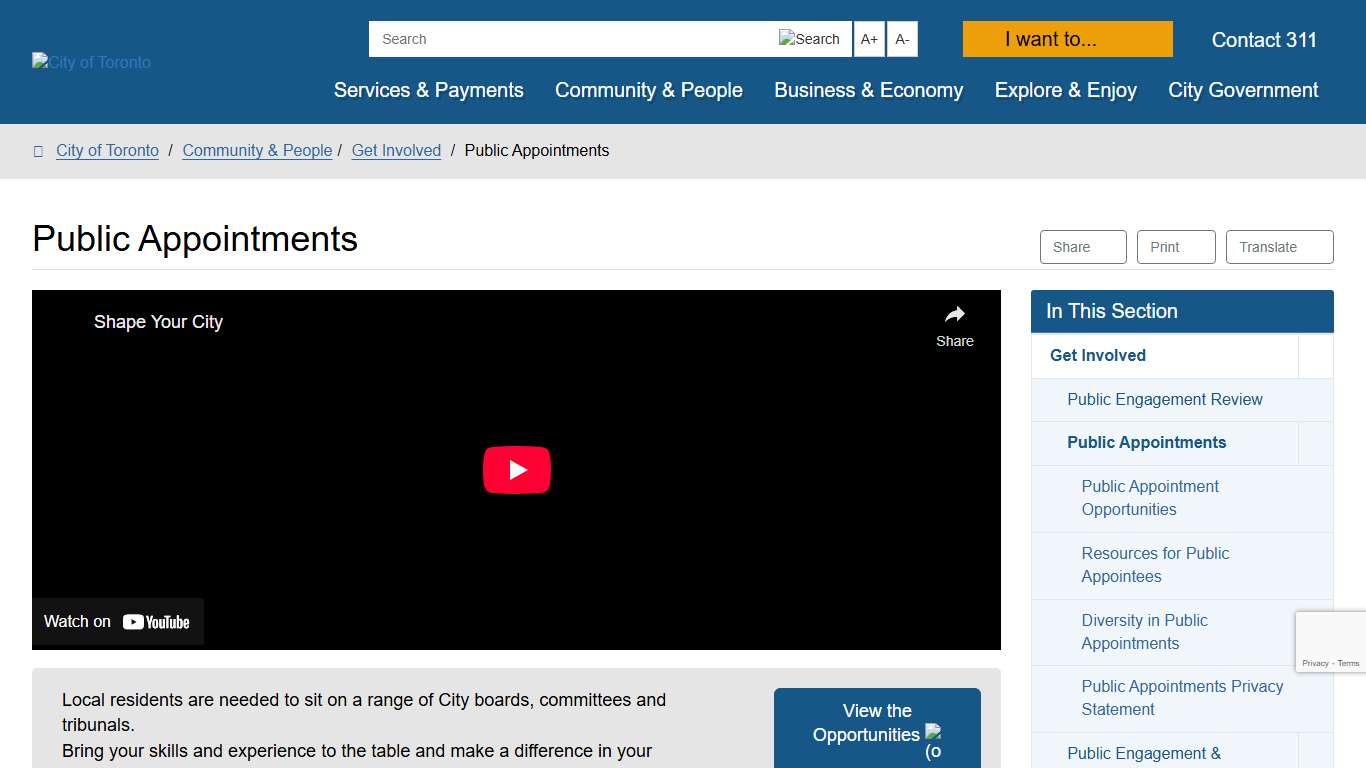Click A+ to increase text size
This screenshot has height=768, width=1366.
[868, 39]
